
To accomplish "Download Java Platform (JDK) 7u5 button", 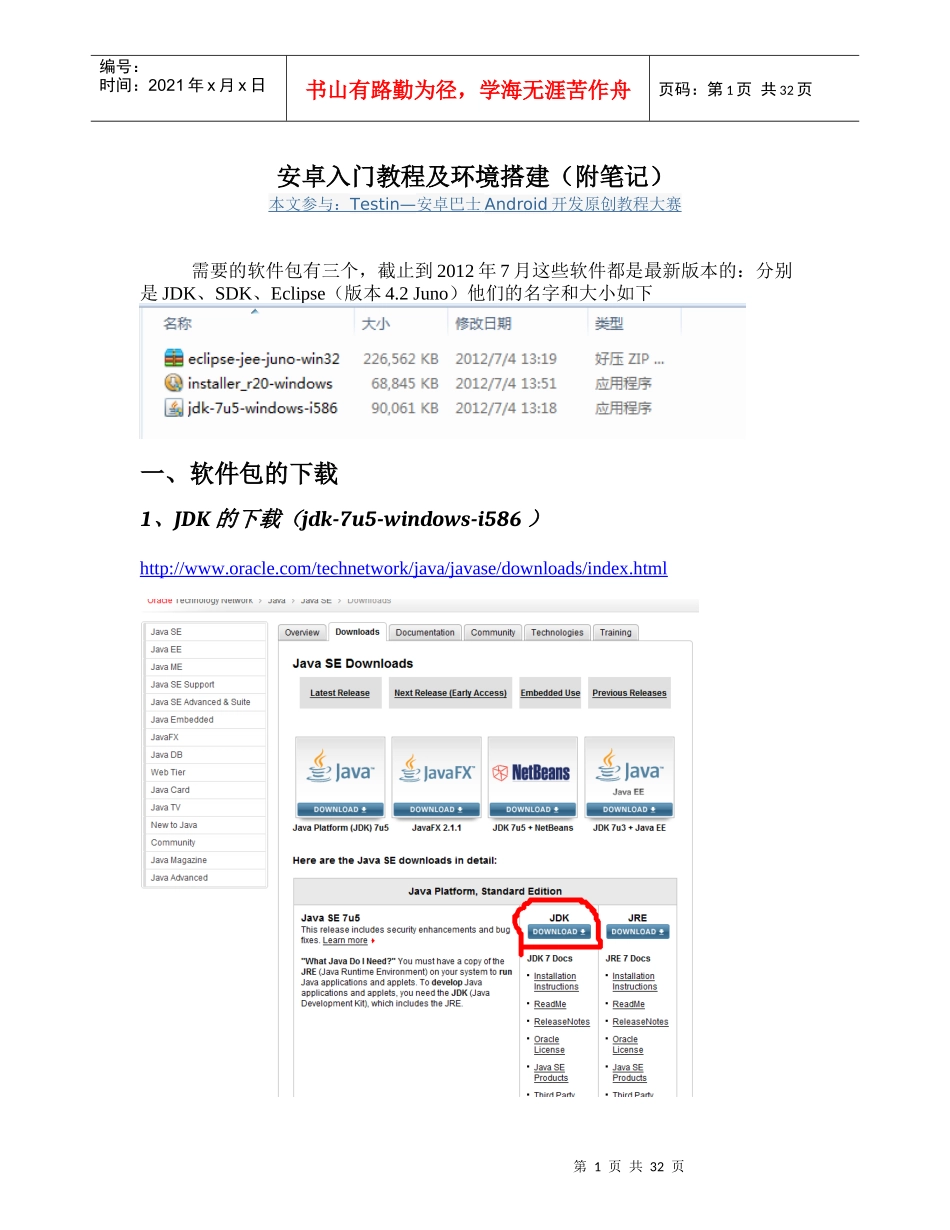I will tap(340, 809).
